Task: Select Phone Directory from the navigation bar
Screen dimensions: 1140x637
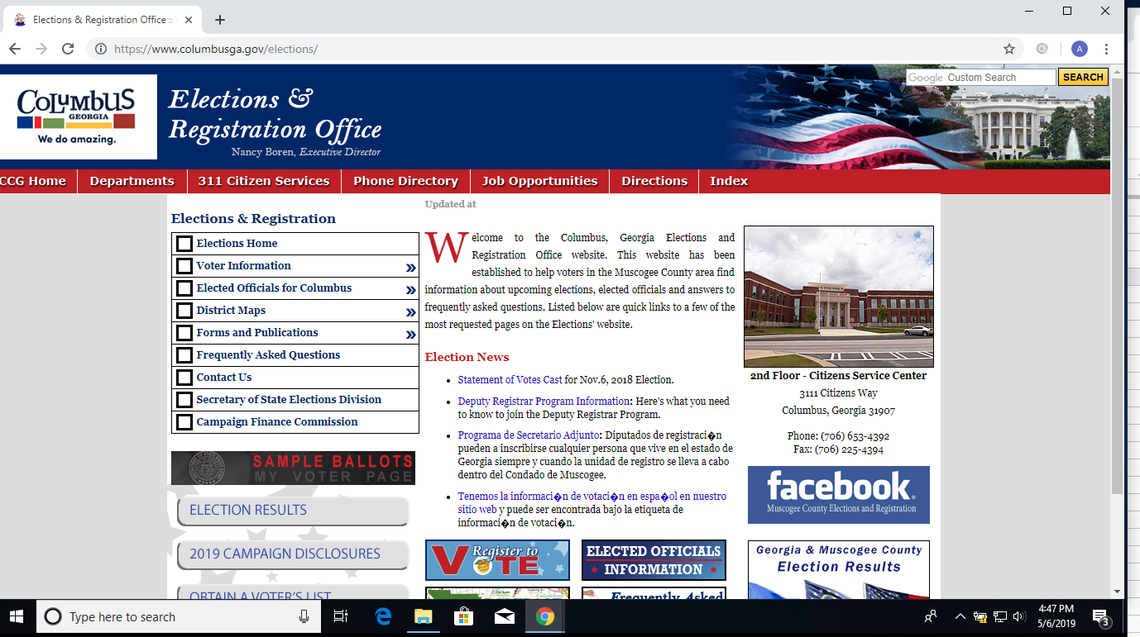Action: click(405, 181)
